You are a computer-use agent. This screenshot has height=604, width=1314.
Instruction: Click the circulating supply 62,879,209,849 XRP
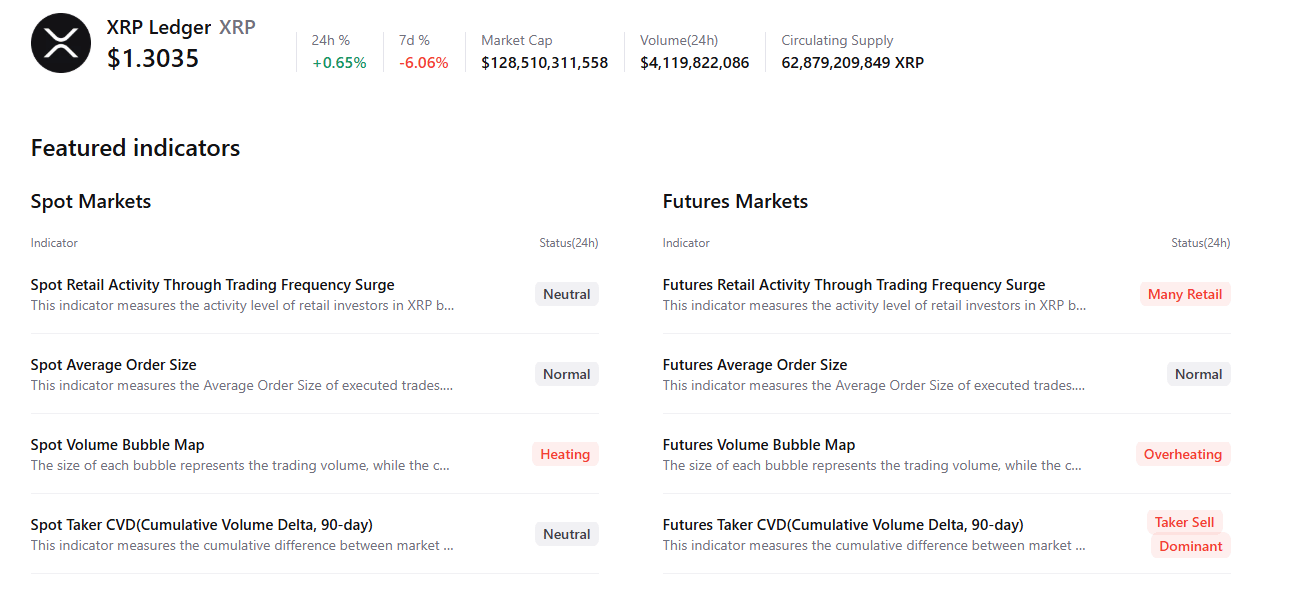pos(852,63)
